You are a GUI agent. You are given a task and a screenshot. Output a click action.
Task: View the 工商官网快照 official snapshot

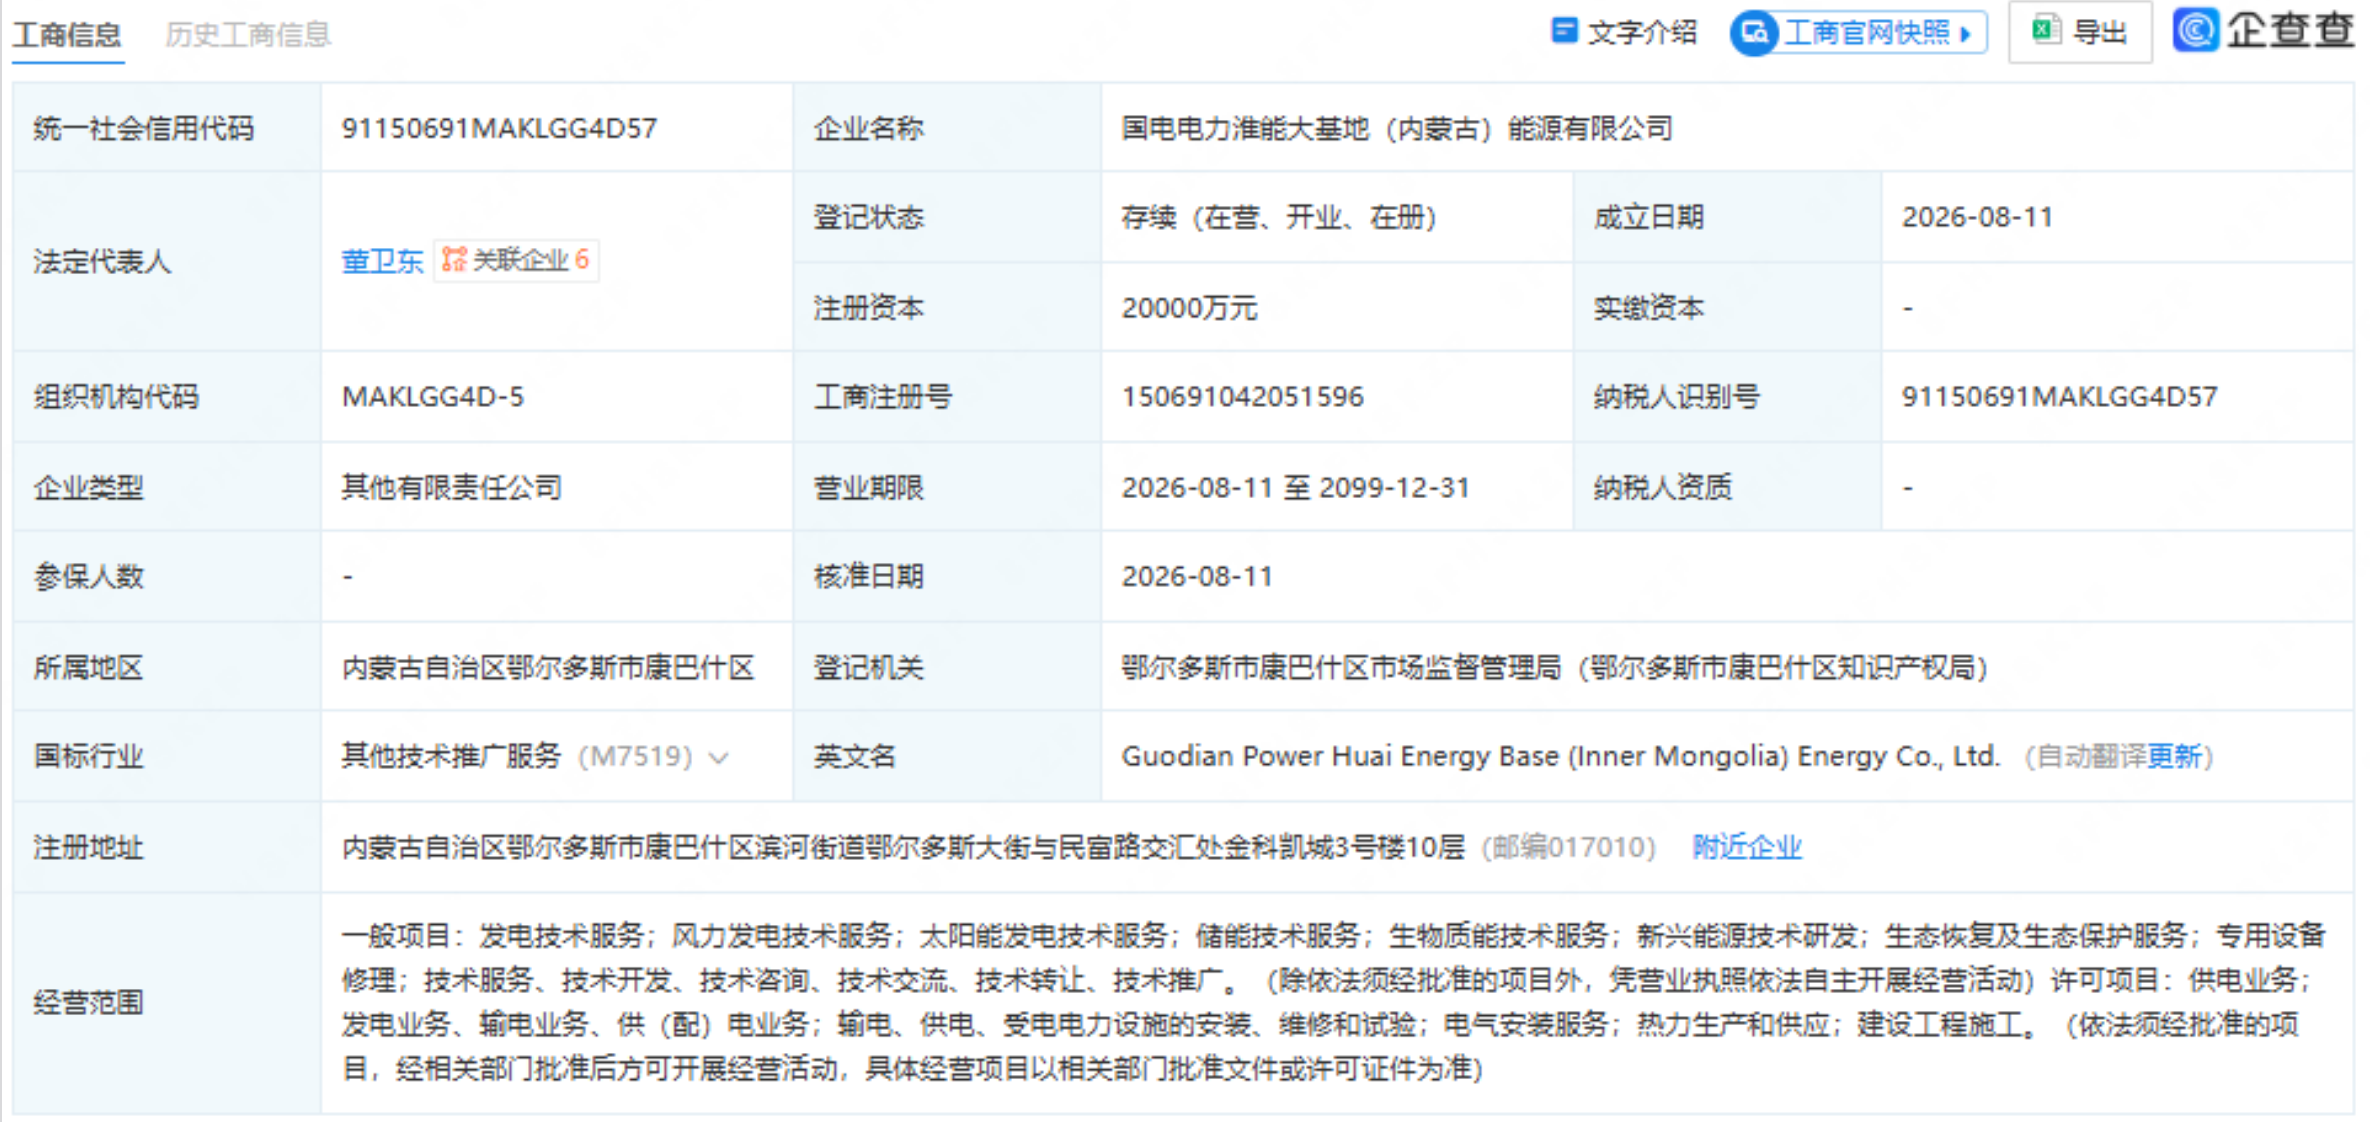coord(1859,33)
